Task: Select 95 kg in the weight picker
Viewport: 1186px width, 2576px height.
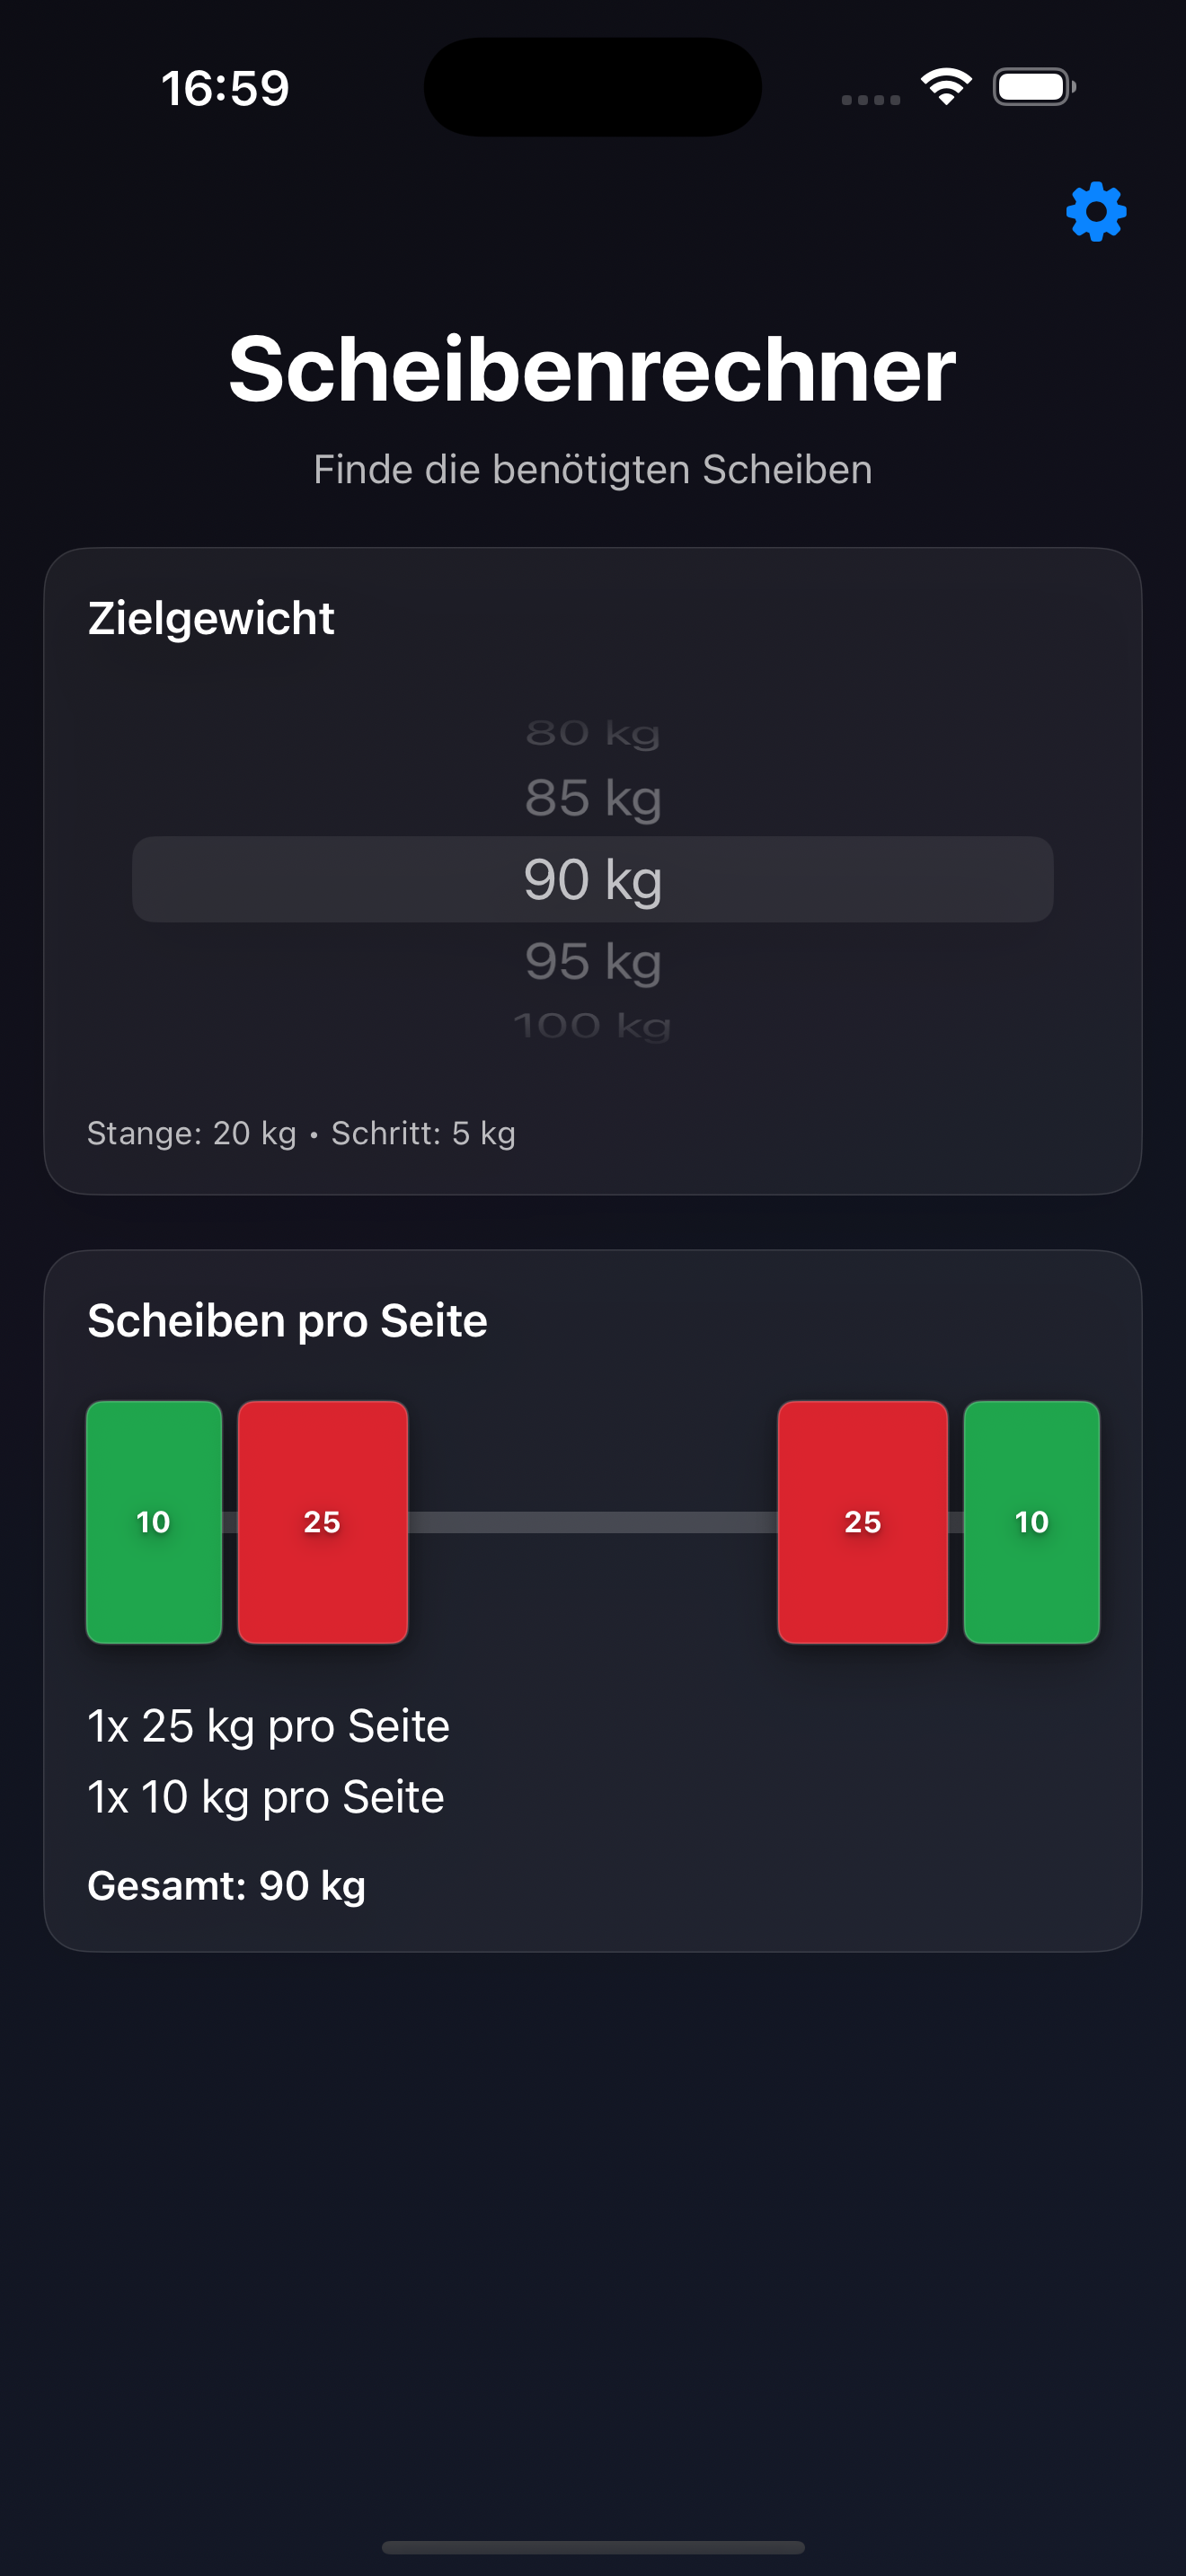Action: pyautogui.click(x=593, y=961)
